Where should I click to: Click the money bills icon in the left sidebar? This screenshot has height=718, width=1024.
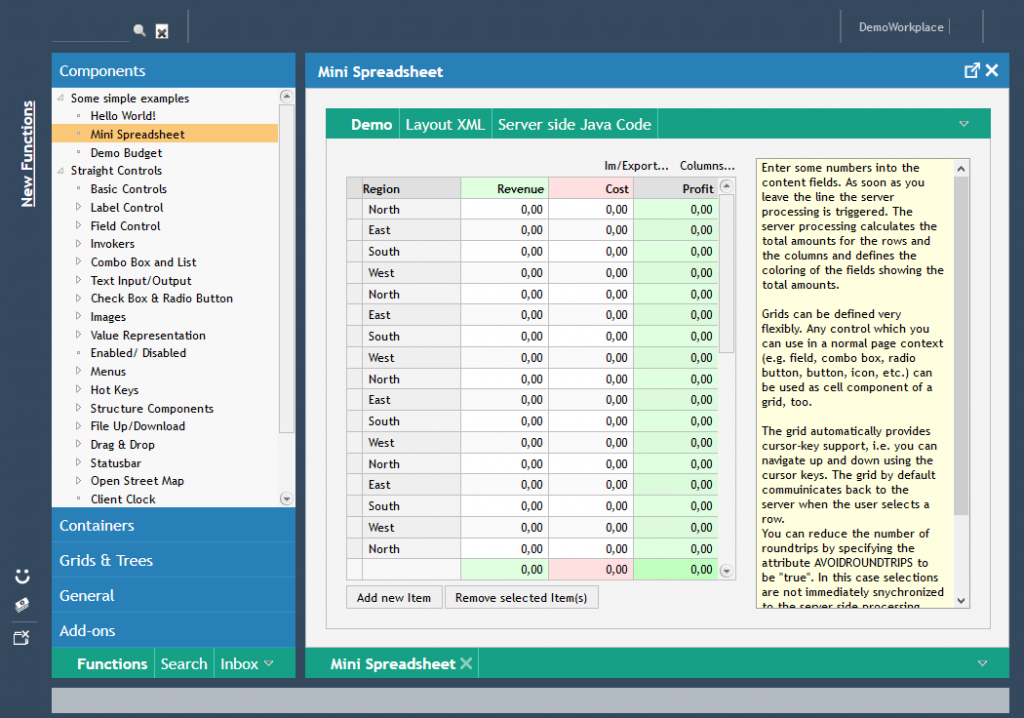[22, 605]
